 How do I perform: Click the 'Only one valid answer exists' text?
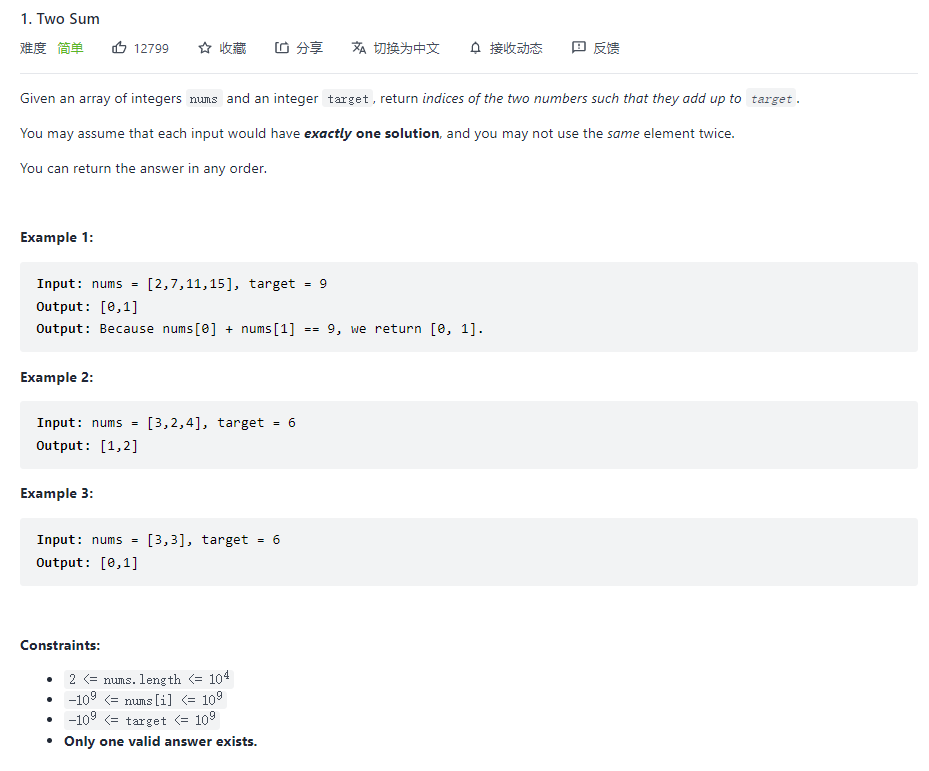pos(160,741)
